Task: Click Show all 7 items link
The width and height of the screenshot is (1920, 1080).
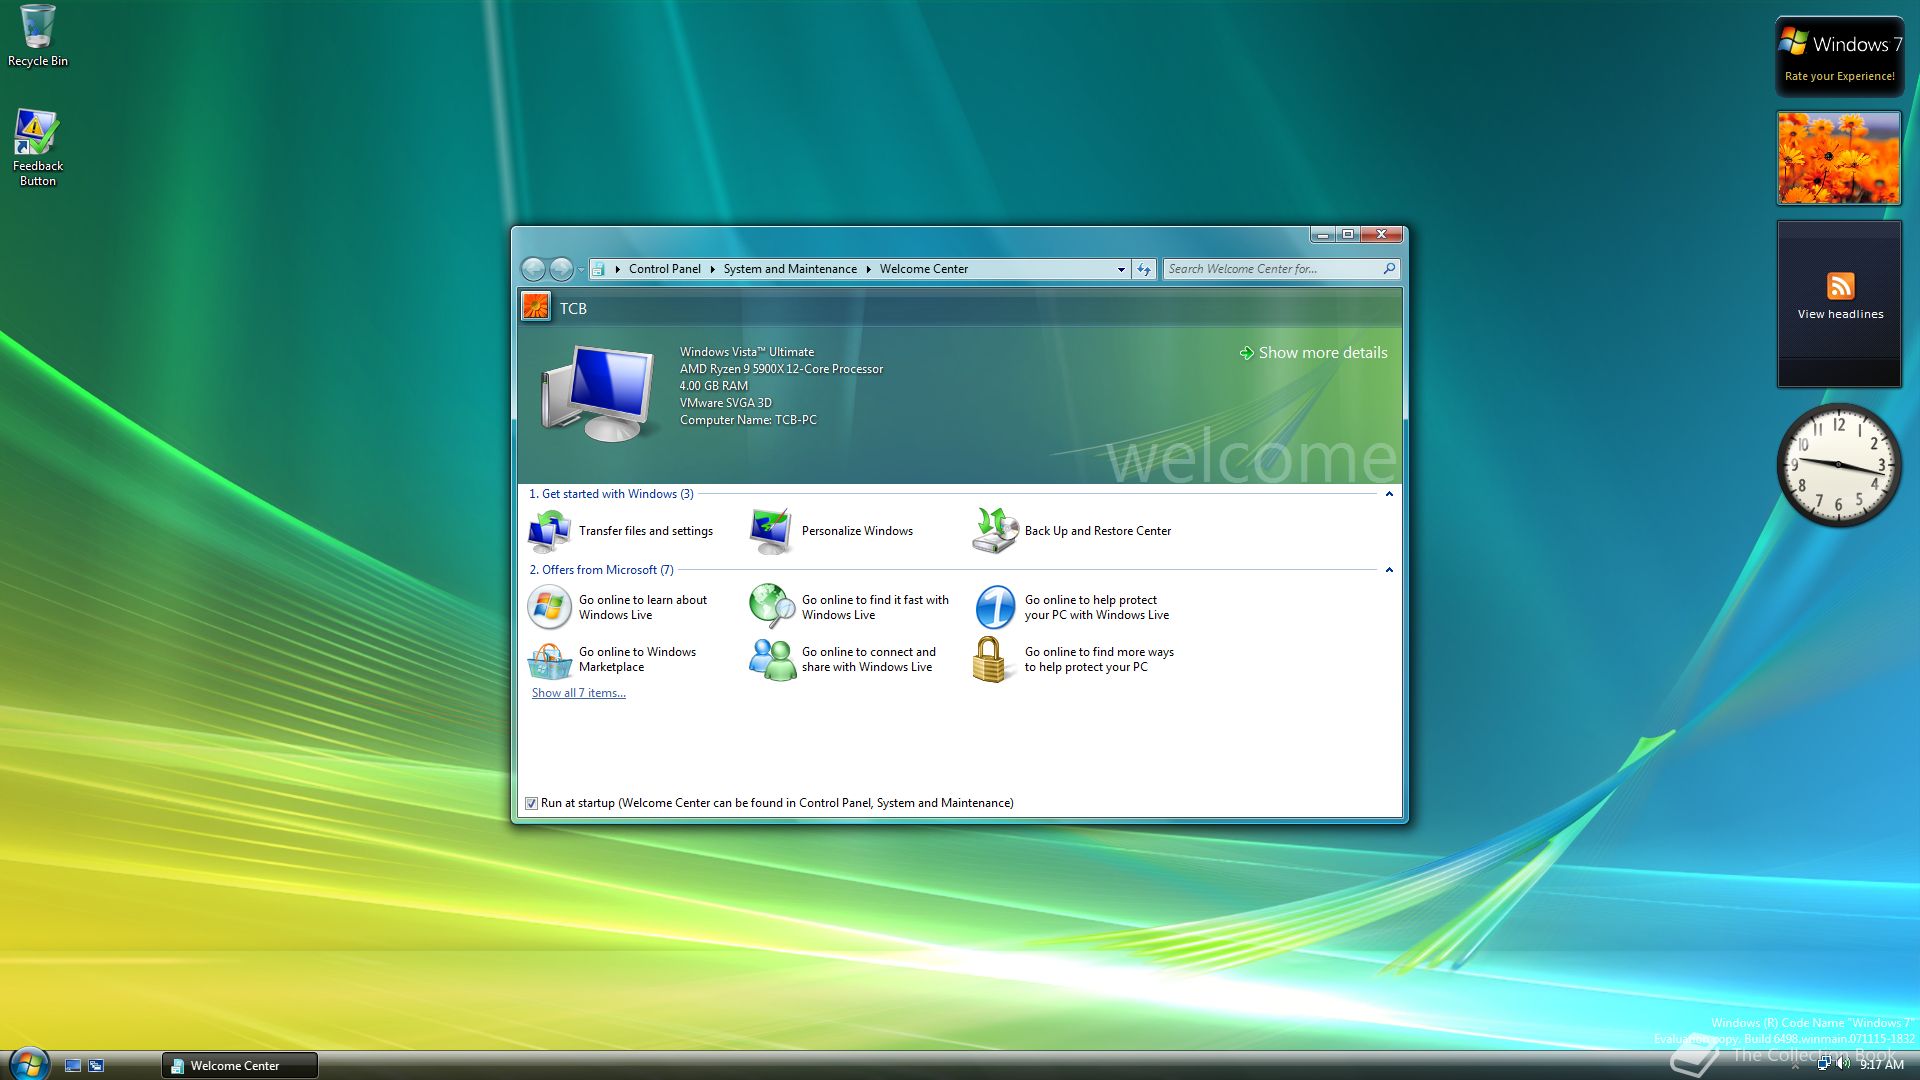Action: coord(579,693)
